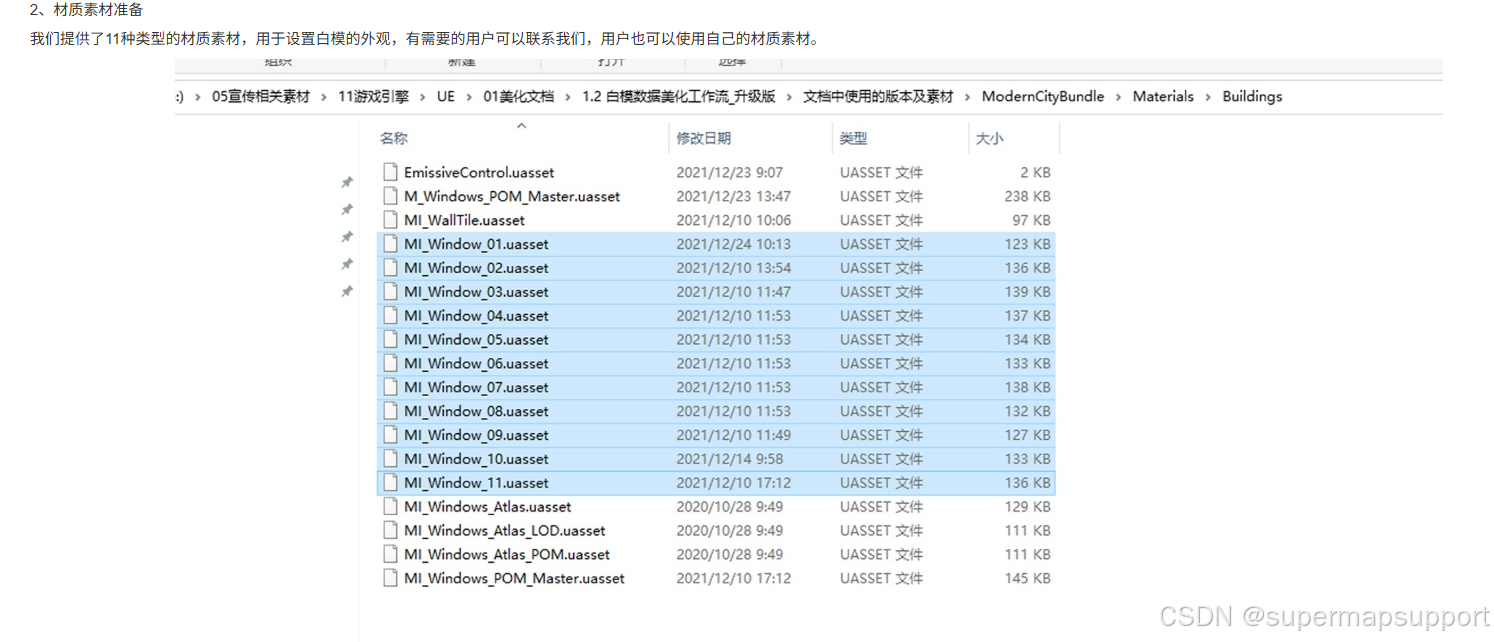Click the MI_Windows_Atlas_LOD.uasset file icon

391,531
